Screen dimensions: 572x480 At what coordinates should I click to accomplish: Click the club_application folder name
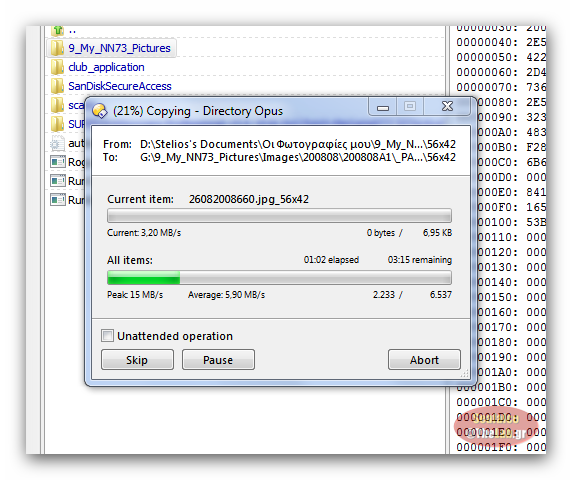click(x=106, y=67)
